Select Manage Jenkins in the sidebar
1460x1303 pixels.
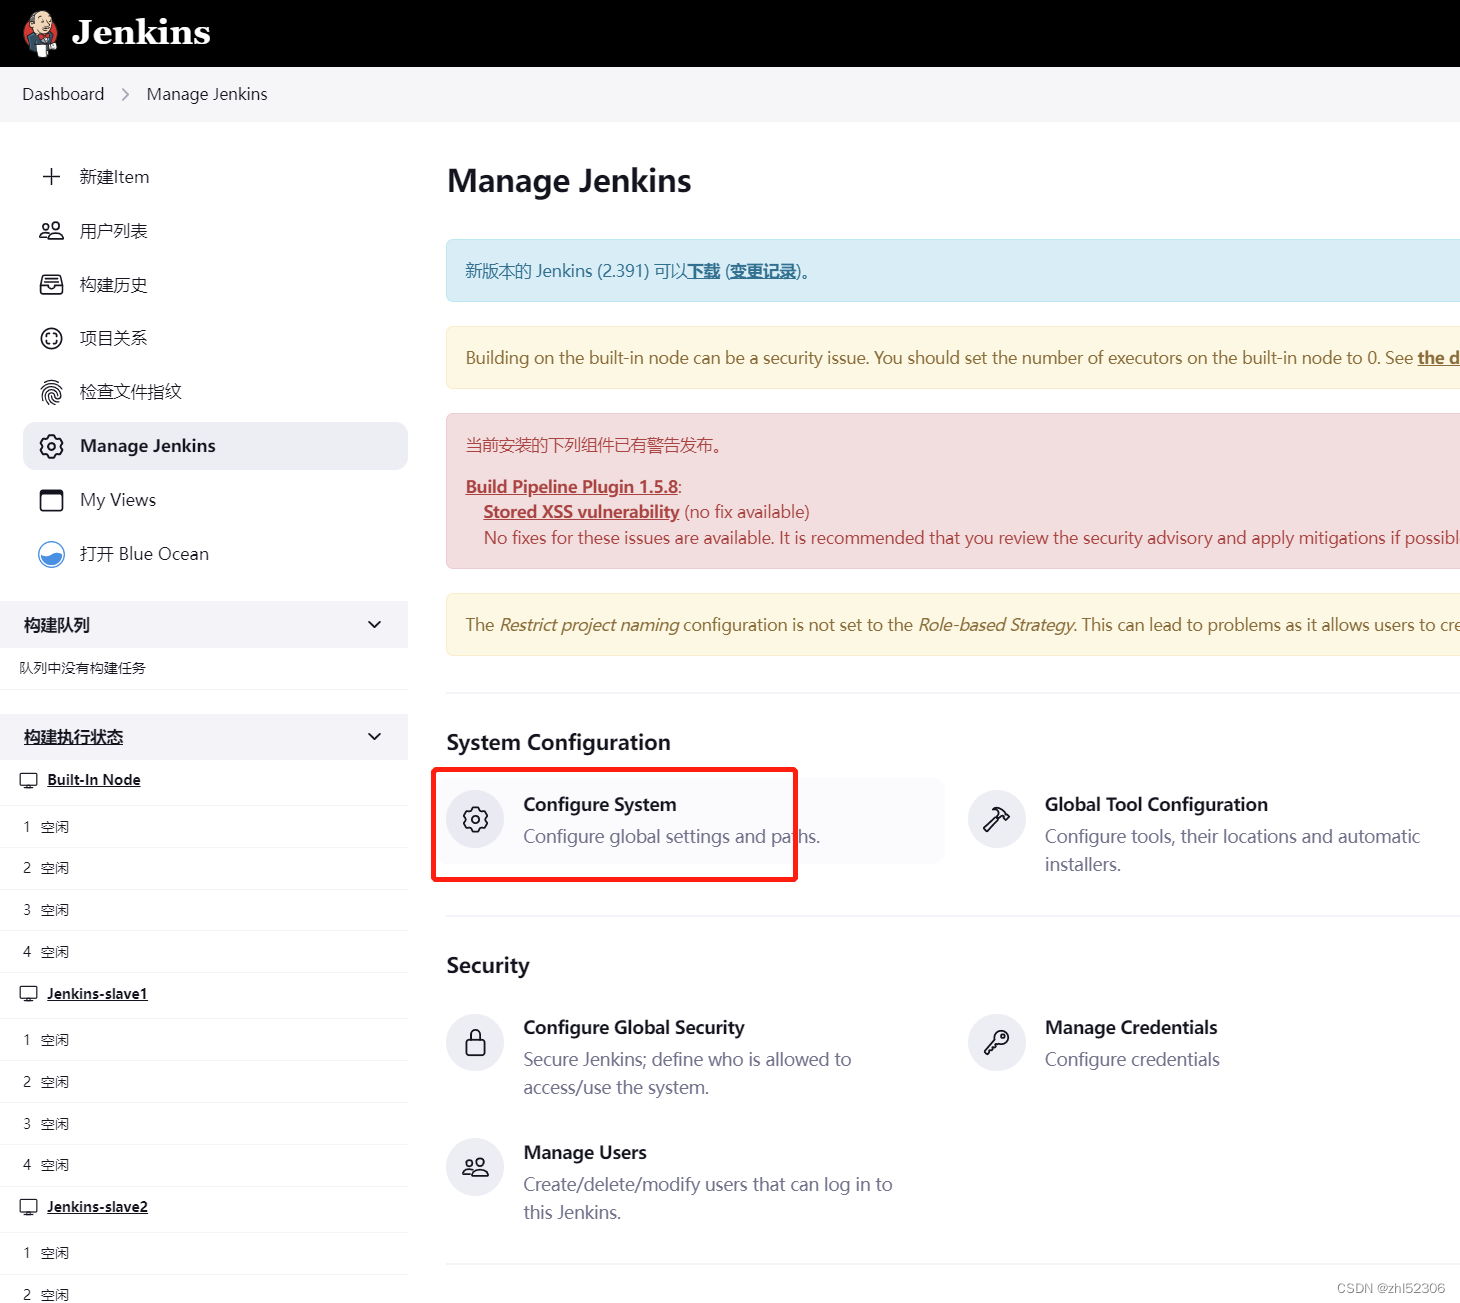point(215,446)
